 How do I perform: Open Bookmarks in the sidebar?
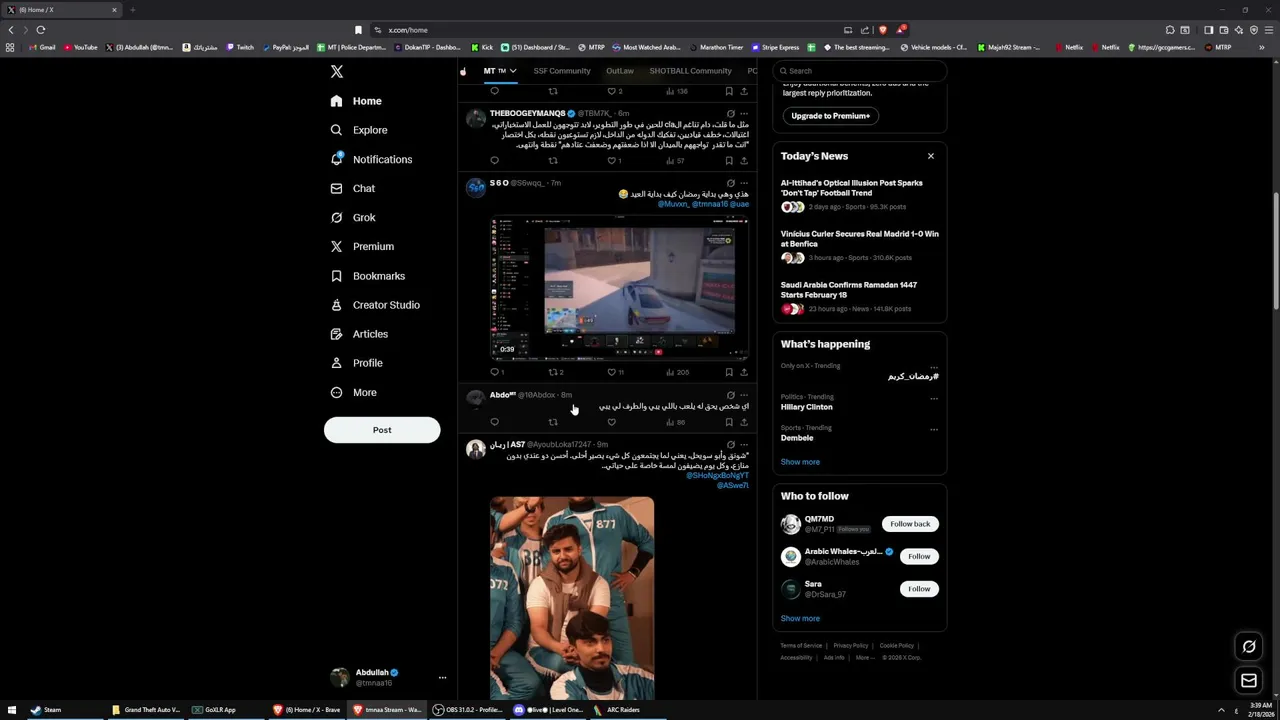click(367, 276)
